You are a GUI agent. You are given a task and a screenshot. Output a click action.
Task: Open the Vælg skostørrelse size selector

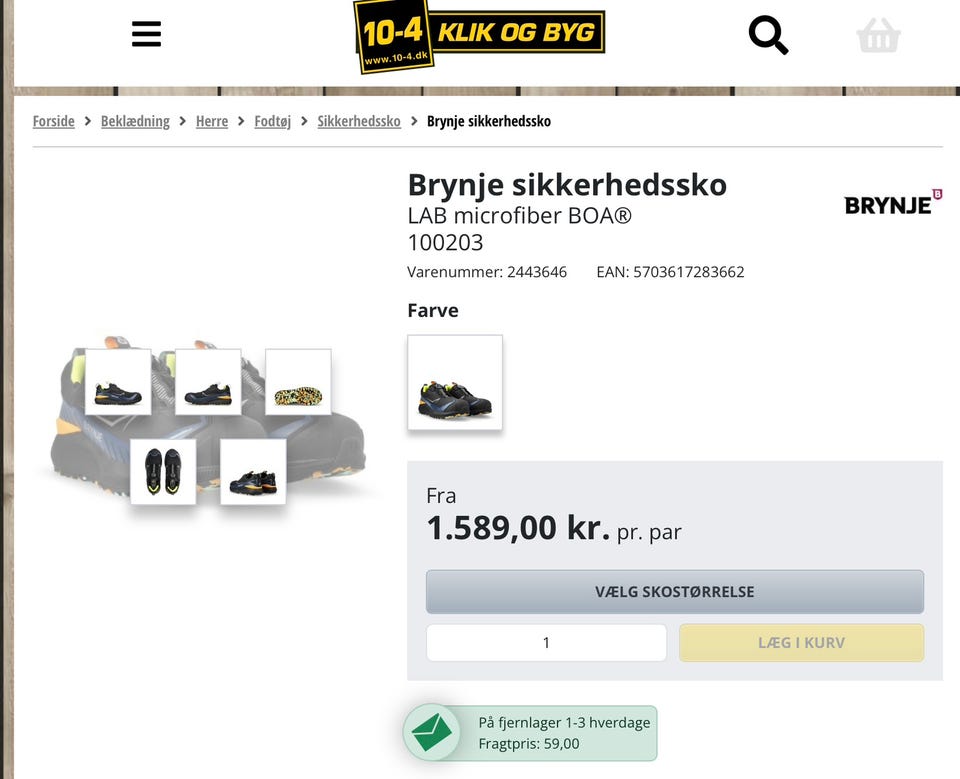675,592
